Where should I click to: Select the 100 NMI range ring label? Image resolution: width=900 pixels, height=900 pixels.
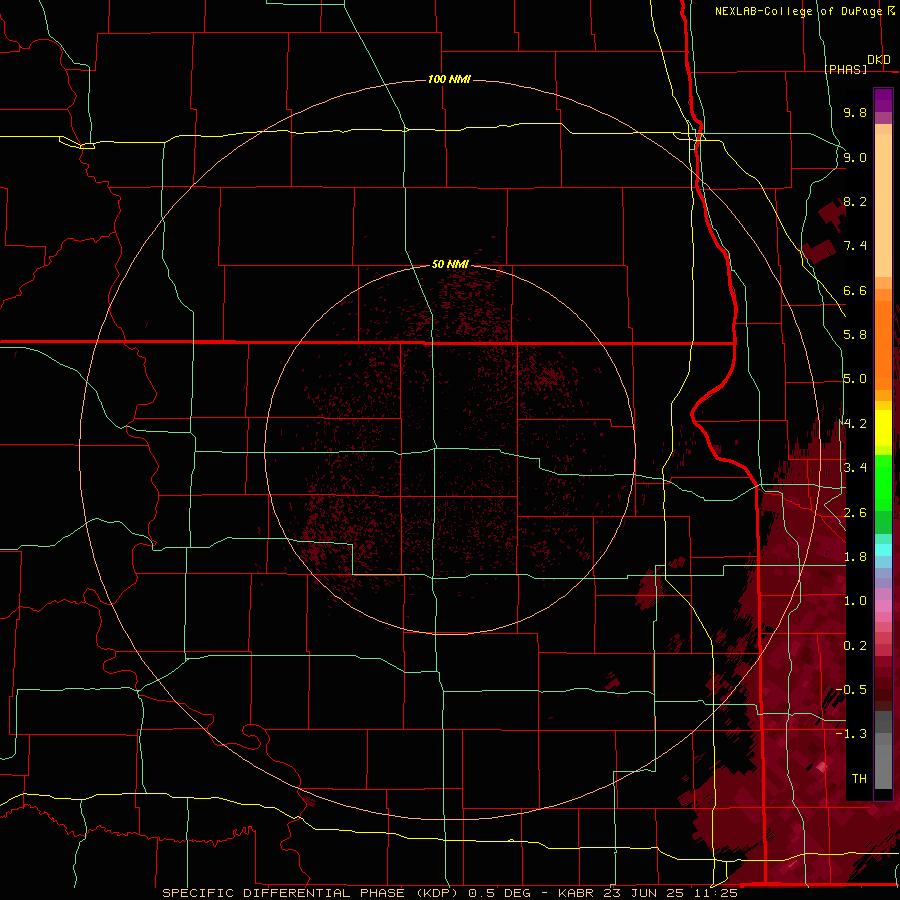click(449, 79)
